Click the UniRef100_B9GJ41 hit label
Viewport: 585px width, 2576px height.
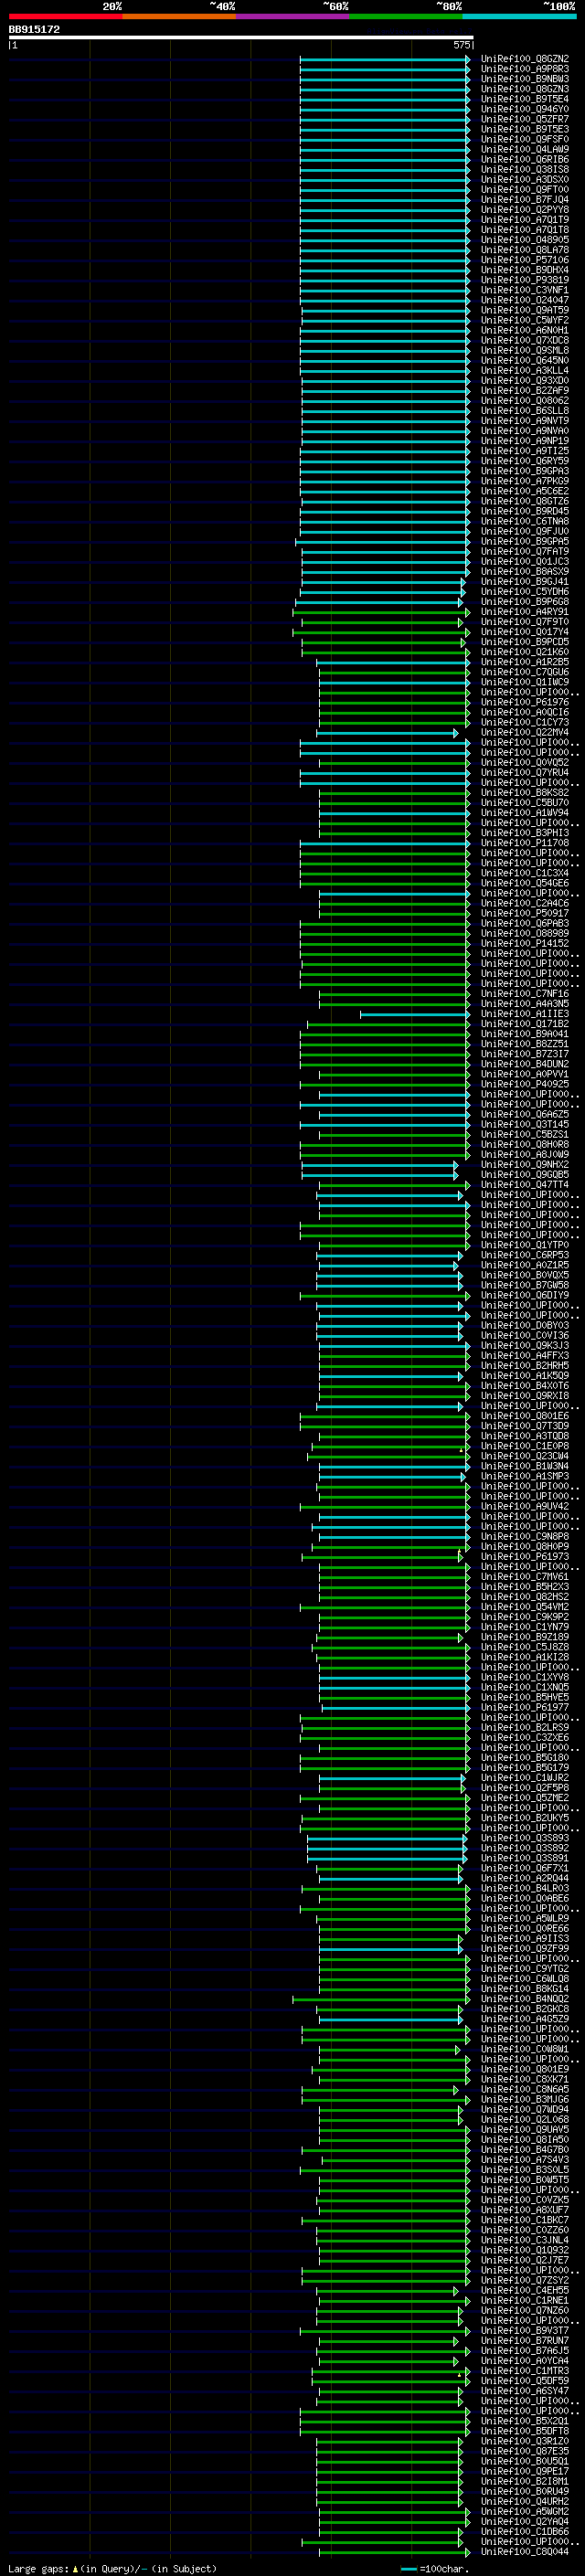pos(524,582)
